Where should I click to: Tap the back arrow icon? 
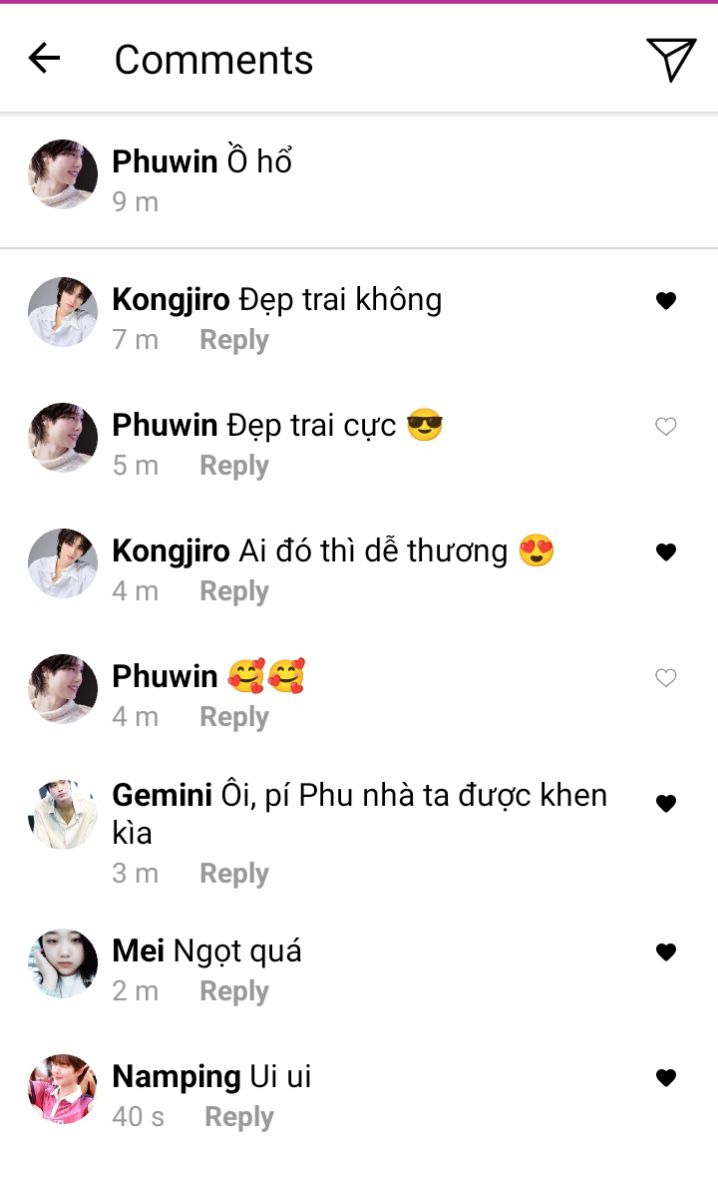[44, 58]
